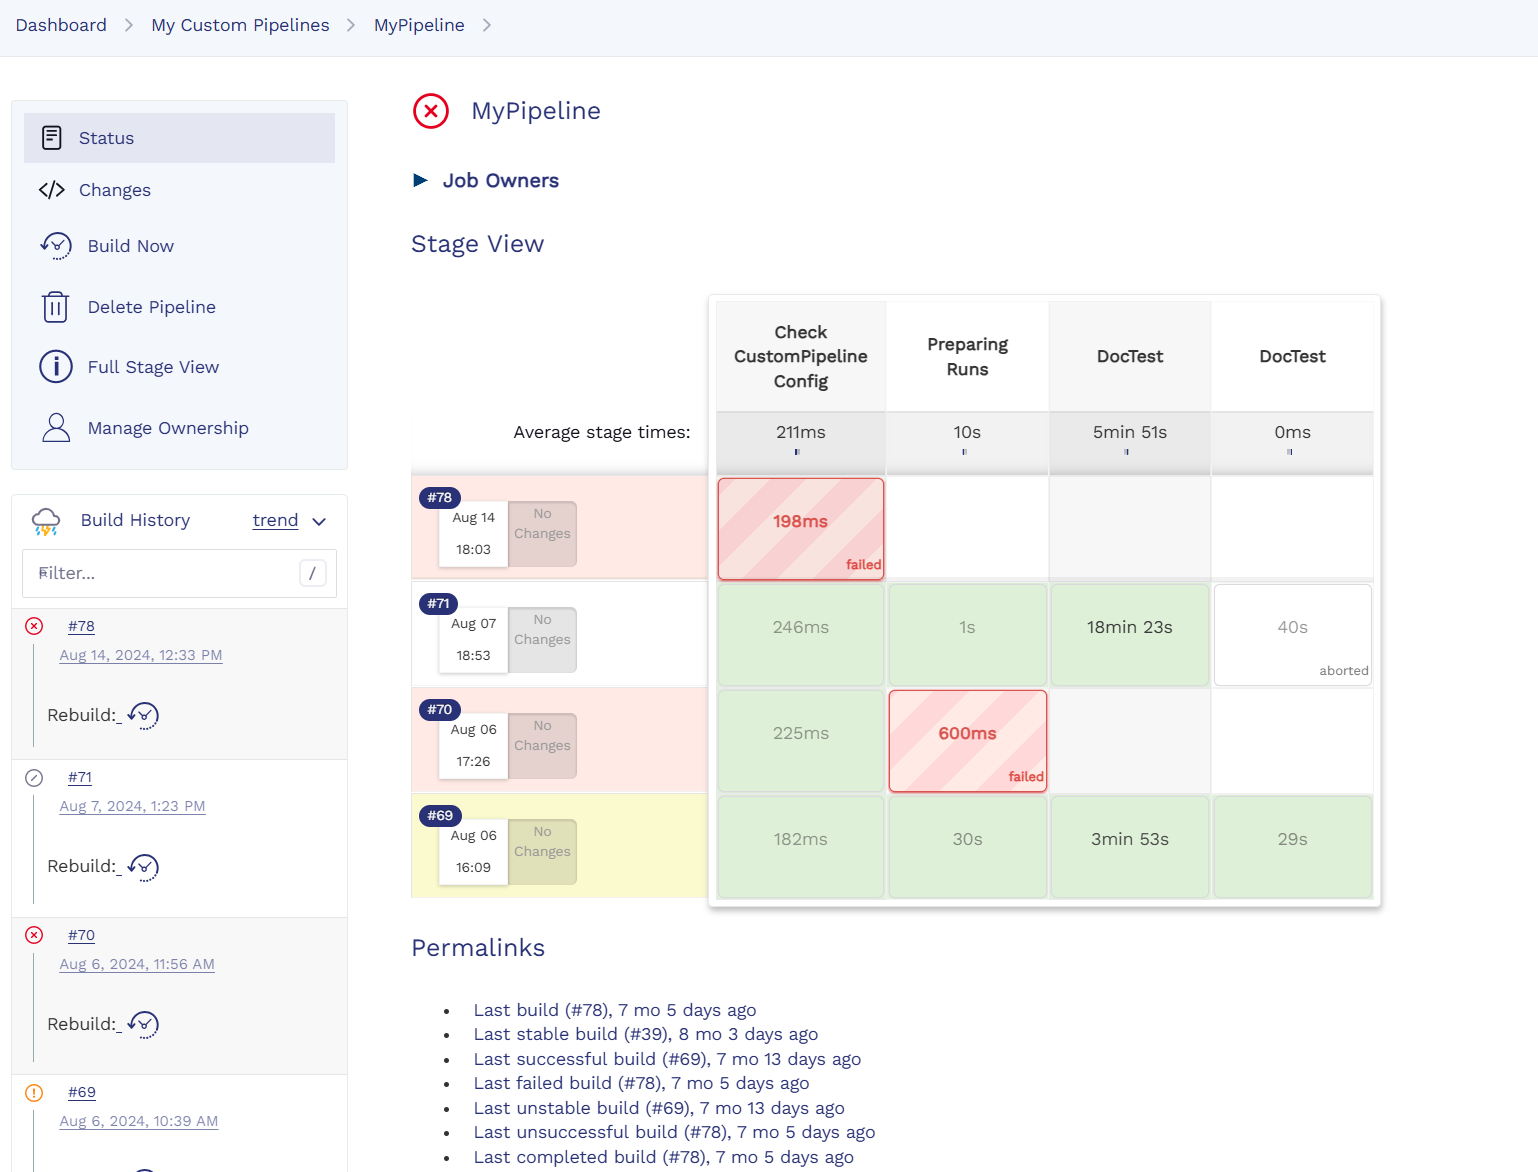The height and width of the screenshot is (1172, 1538).
Task: Click the Build Now clock icon
Action: coord(56,246)
